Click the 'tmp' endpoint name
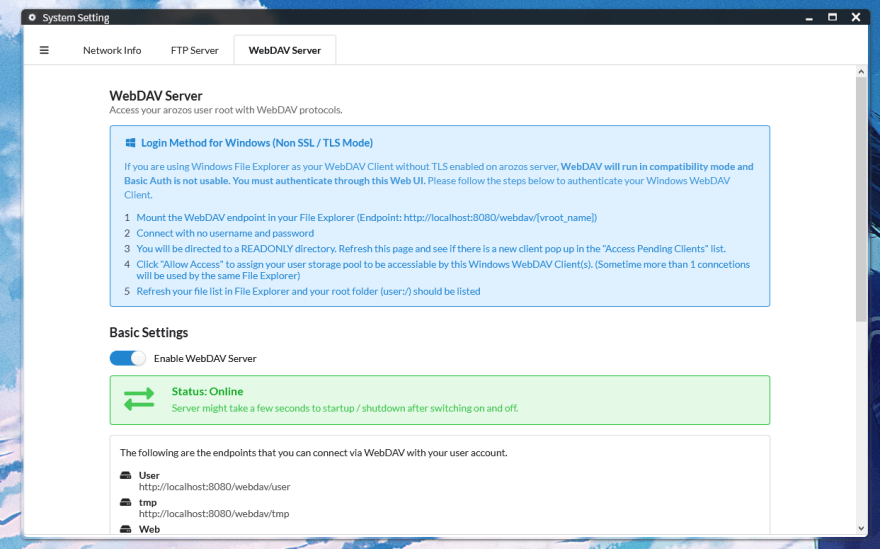This screenshot has height=549, width=880. [148, 502]
